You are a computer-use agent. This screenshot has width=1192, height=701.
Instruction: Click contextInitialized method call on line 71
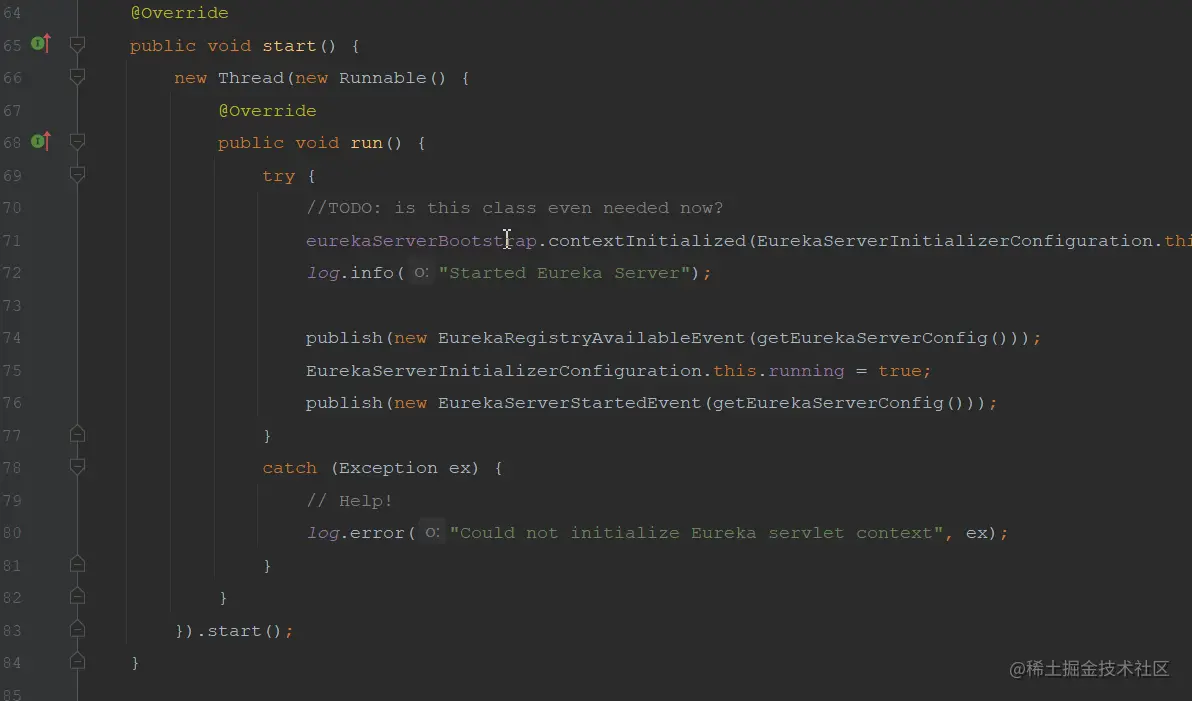click(647, 240)
